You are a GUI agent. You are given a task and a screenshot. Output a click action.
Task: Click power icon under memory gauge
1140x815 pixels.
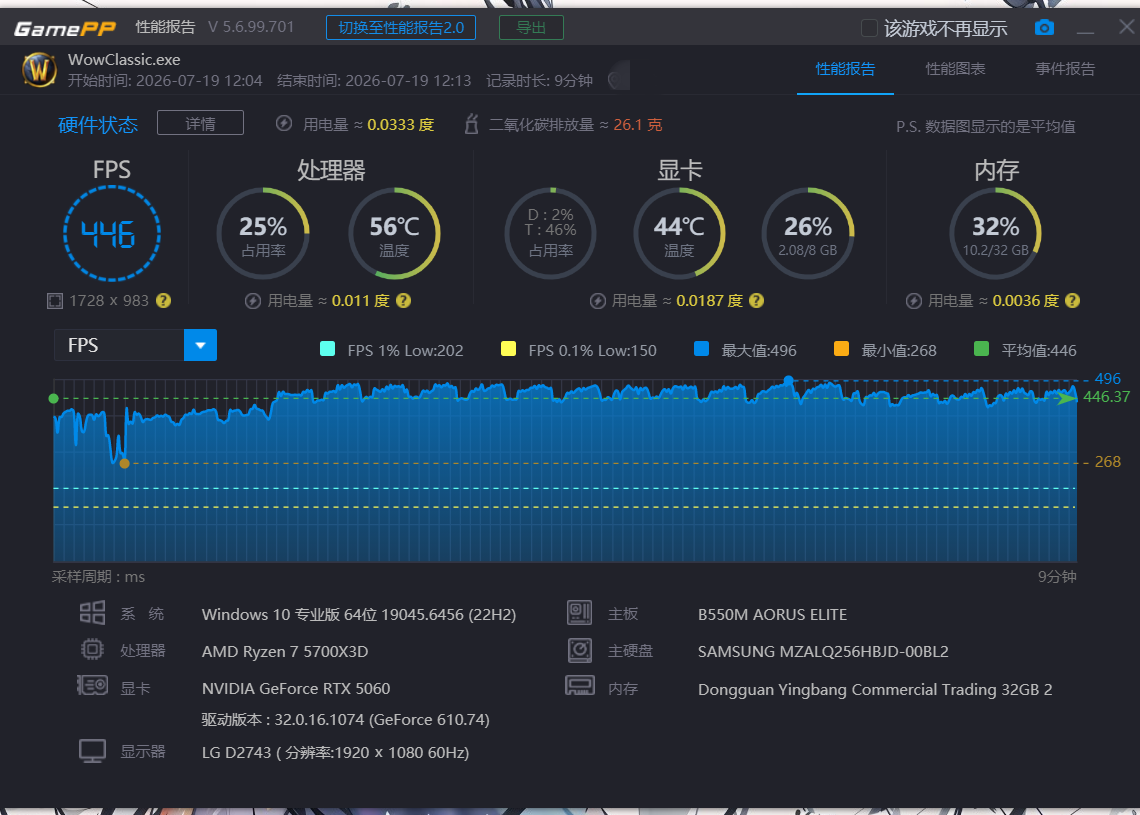click(914, 301)
